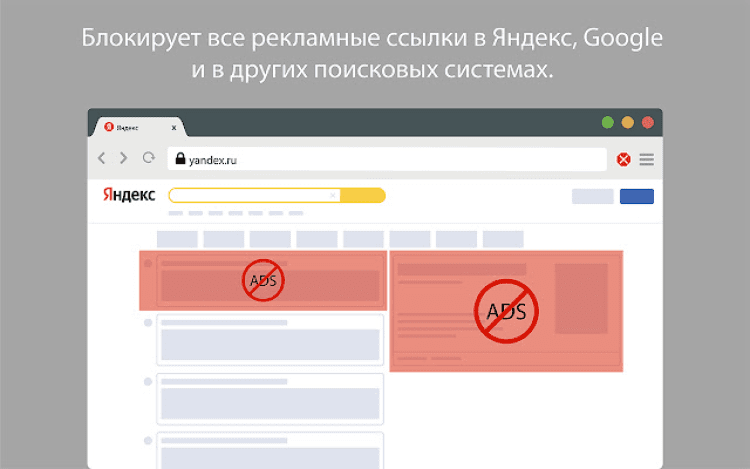
Task: Click the browser forward arrow
Action: point(123,158)
